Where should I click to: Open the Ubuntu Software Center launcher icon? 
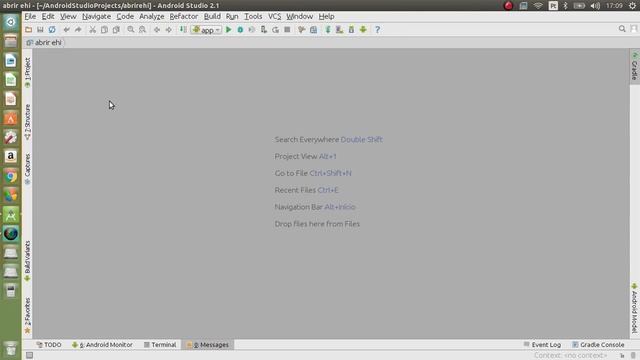pyautogui.click(x=11, y=118)
